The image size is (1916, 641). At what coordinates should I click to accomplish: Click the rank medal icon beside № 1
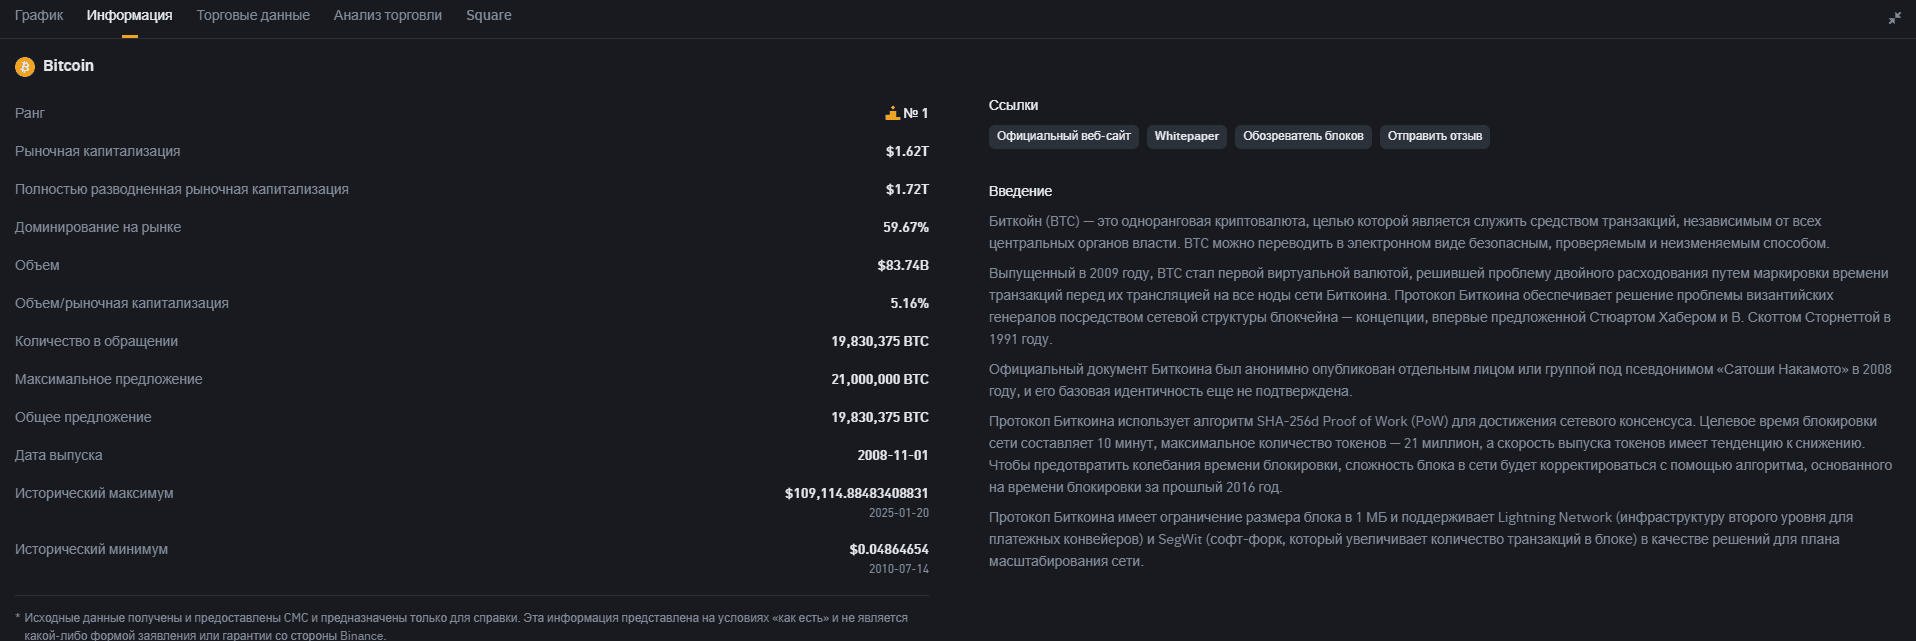click(892, 113)
